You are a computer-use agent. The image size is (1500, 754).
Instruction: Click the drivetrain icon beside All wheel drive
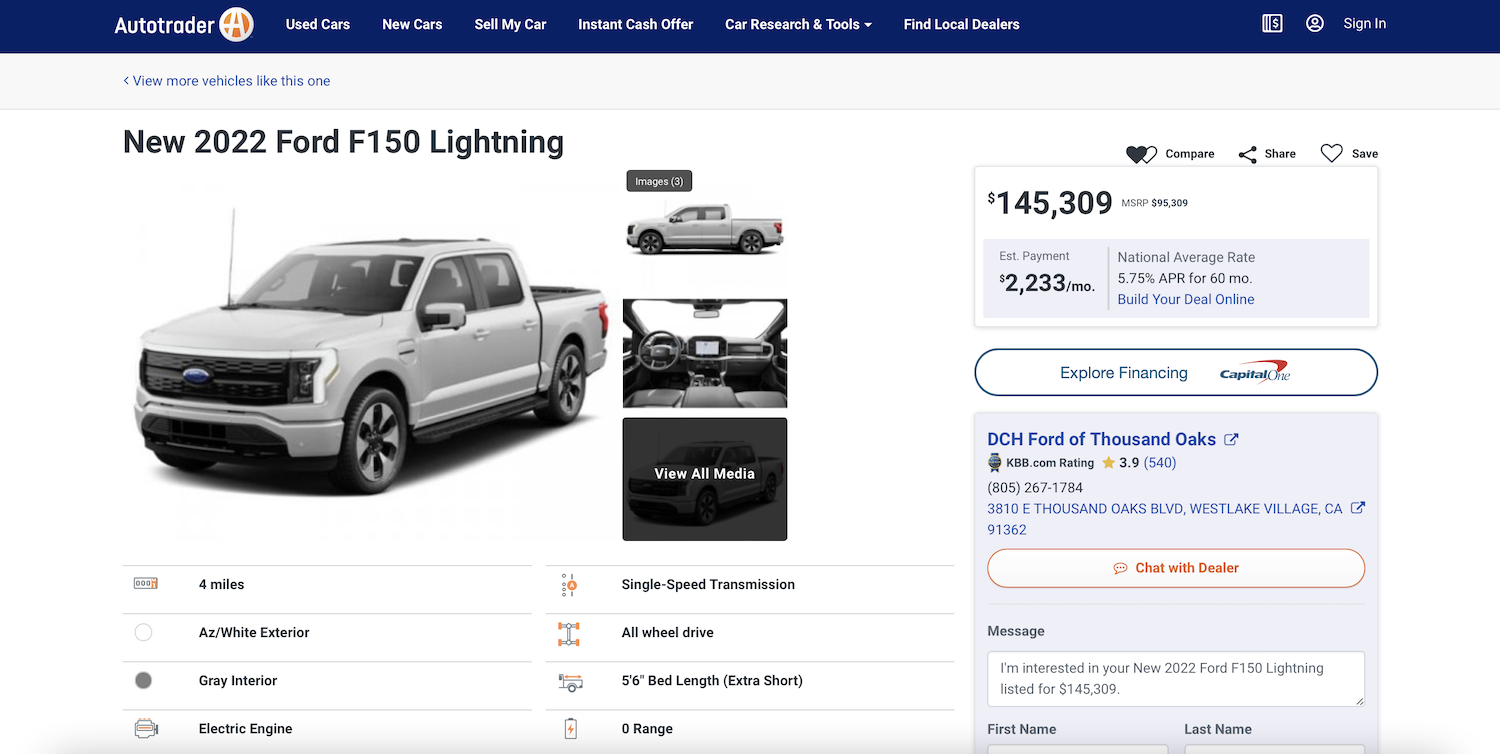569,633
